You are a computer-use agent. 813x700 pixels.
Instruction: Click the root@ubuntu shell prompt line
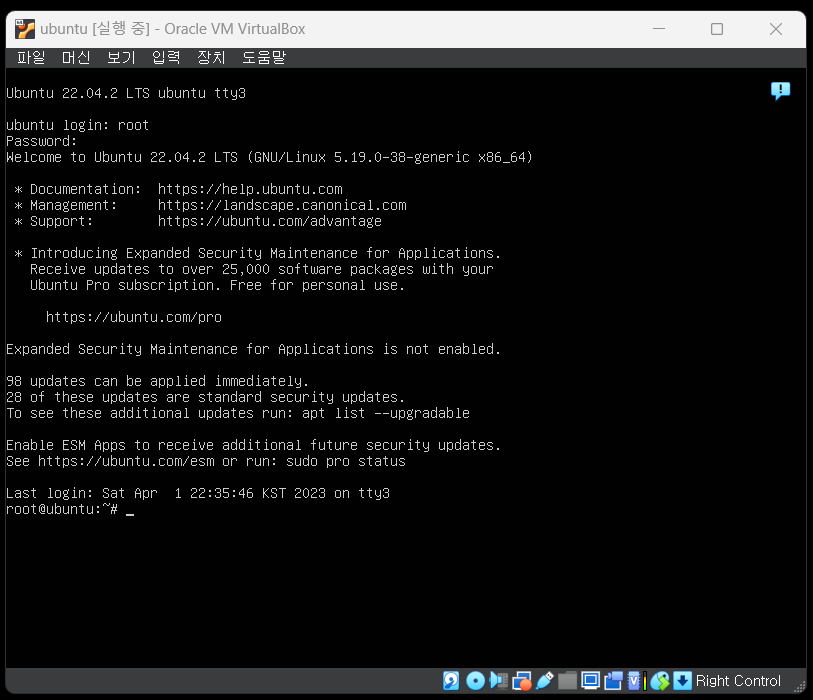coord(70,509)
